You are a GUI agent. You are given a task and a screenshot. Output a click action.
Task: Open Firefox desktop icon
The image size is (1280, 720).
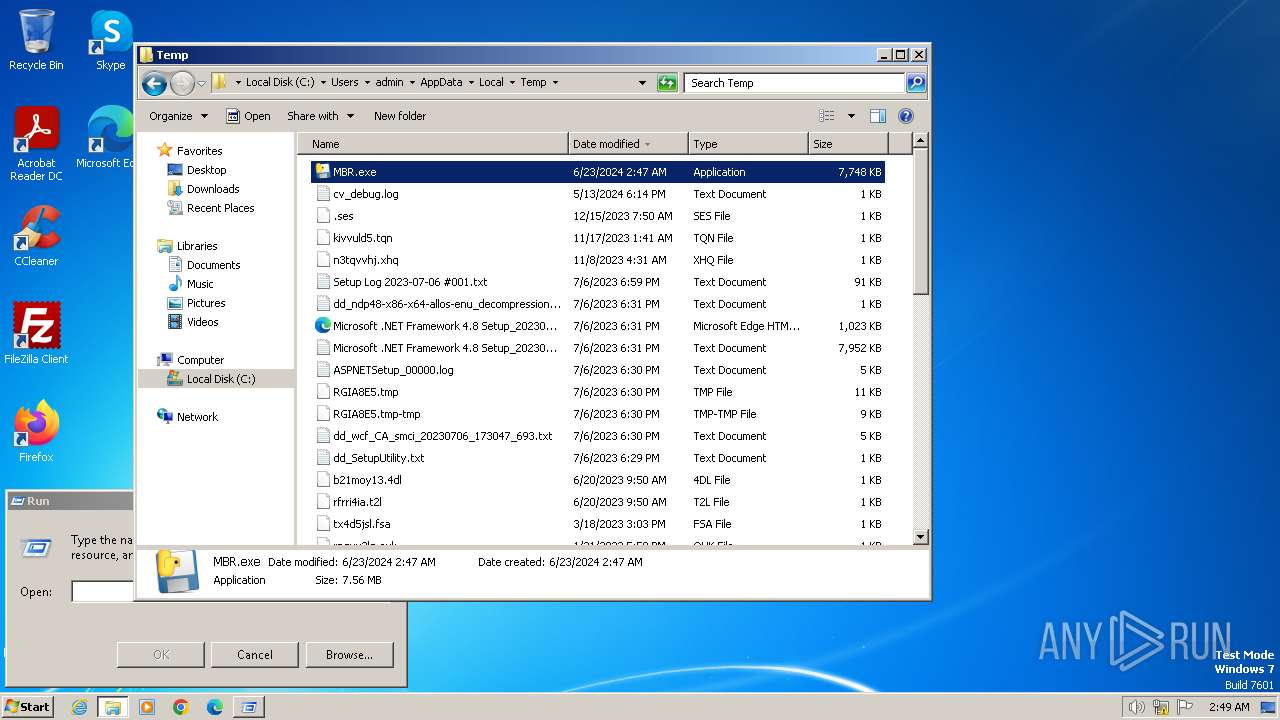pyautogui.click(x=36, y=432)
